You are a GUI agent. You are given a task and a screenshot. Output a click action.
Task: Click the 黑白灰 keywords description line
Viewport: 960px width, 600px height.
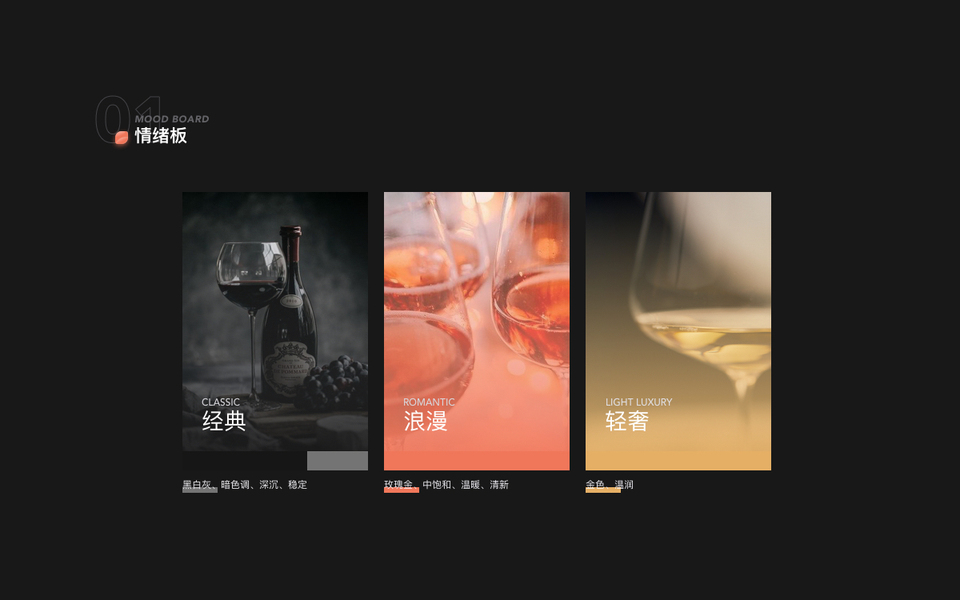(x=245, y=484)
